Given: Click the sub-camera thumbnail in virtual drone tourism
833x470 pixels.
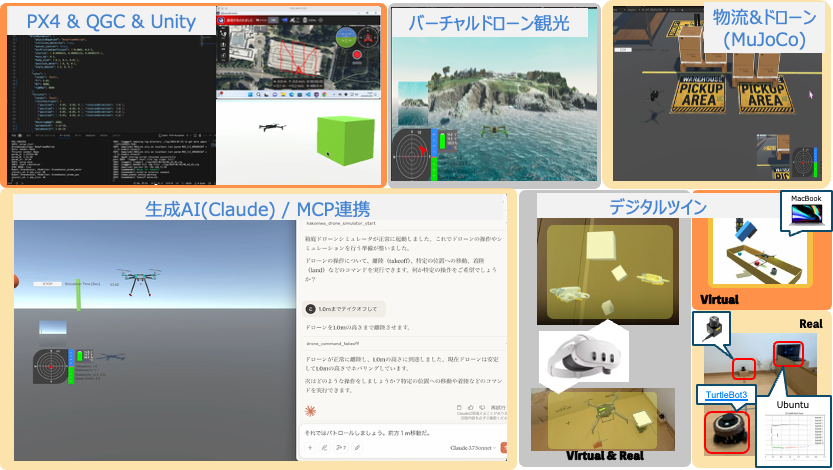Looking at the screenshot, I should 413,103.
